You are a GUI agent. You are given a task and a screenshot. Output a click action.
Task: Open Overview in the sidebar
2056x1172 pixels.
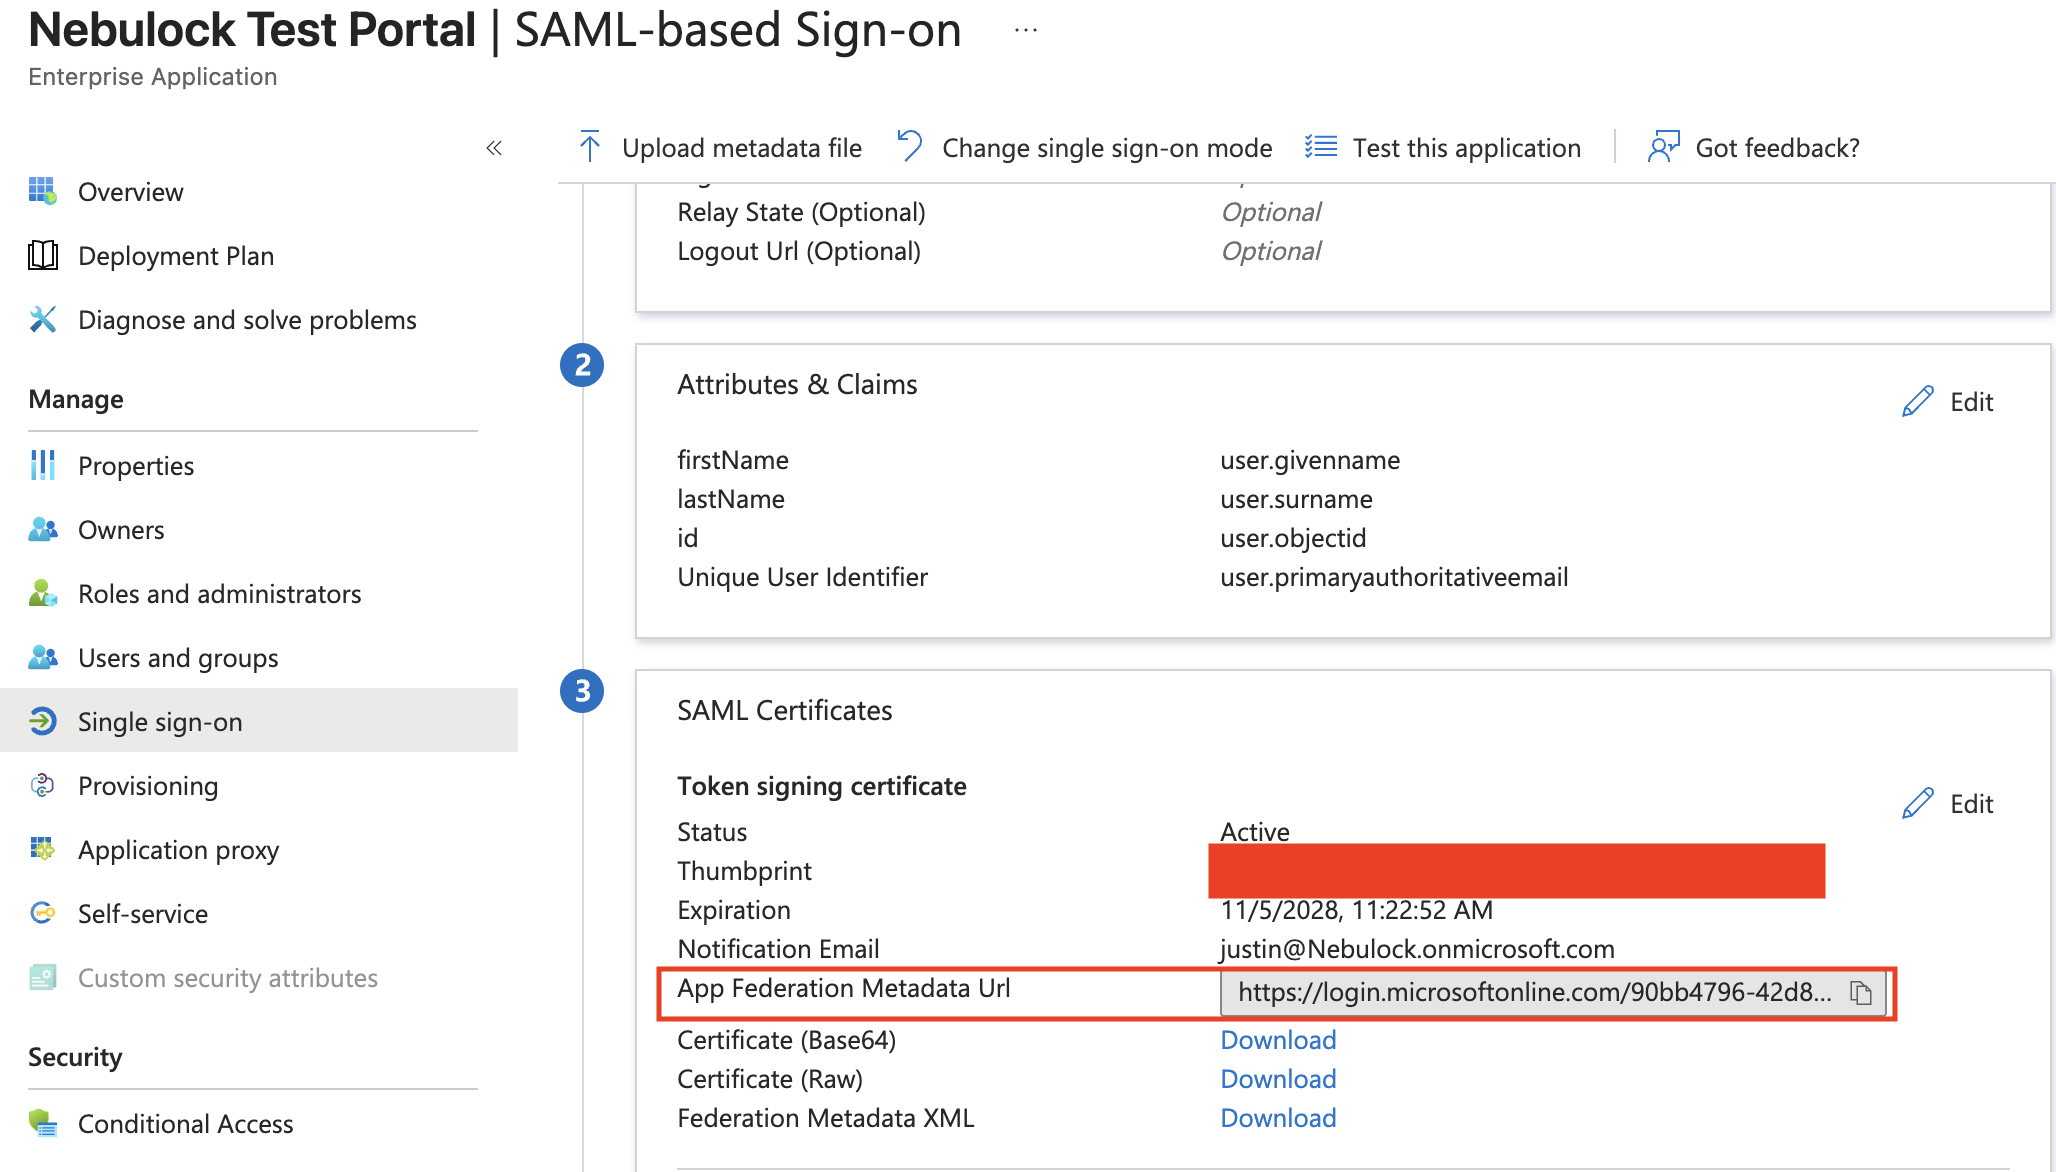130,192
